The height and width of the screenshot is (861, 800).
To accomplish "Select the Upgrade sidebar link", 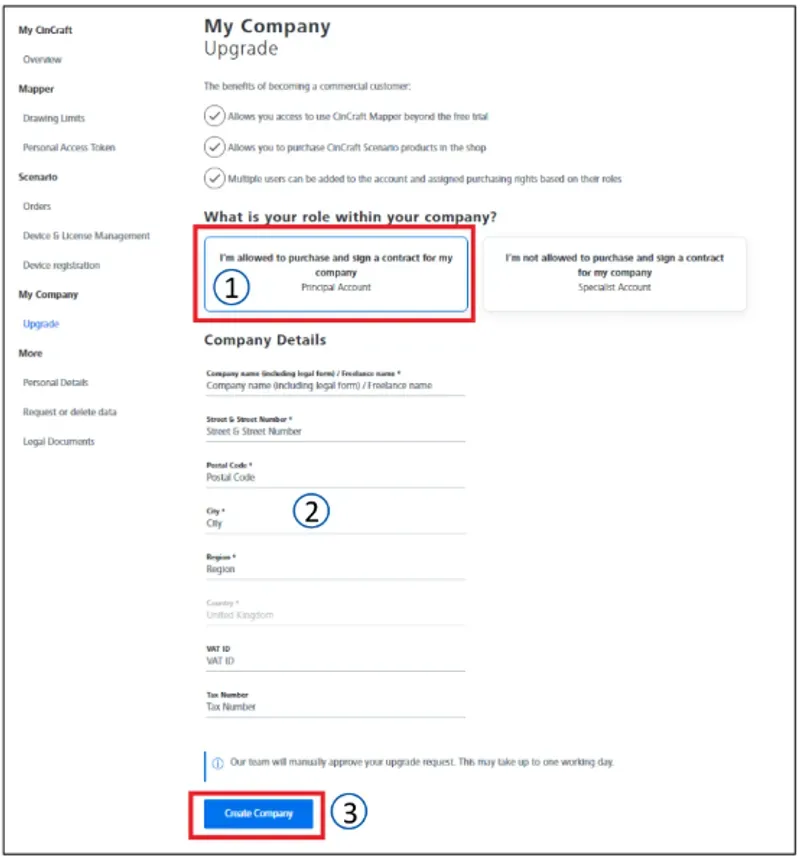I will point(41,324).
